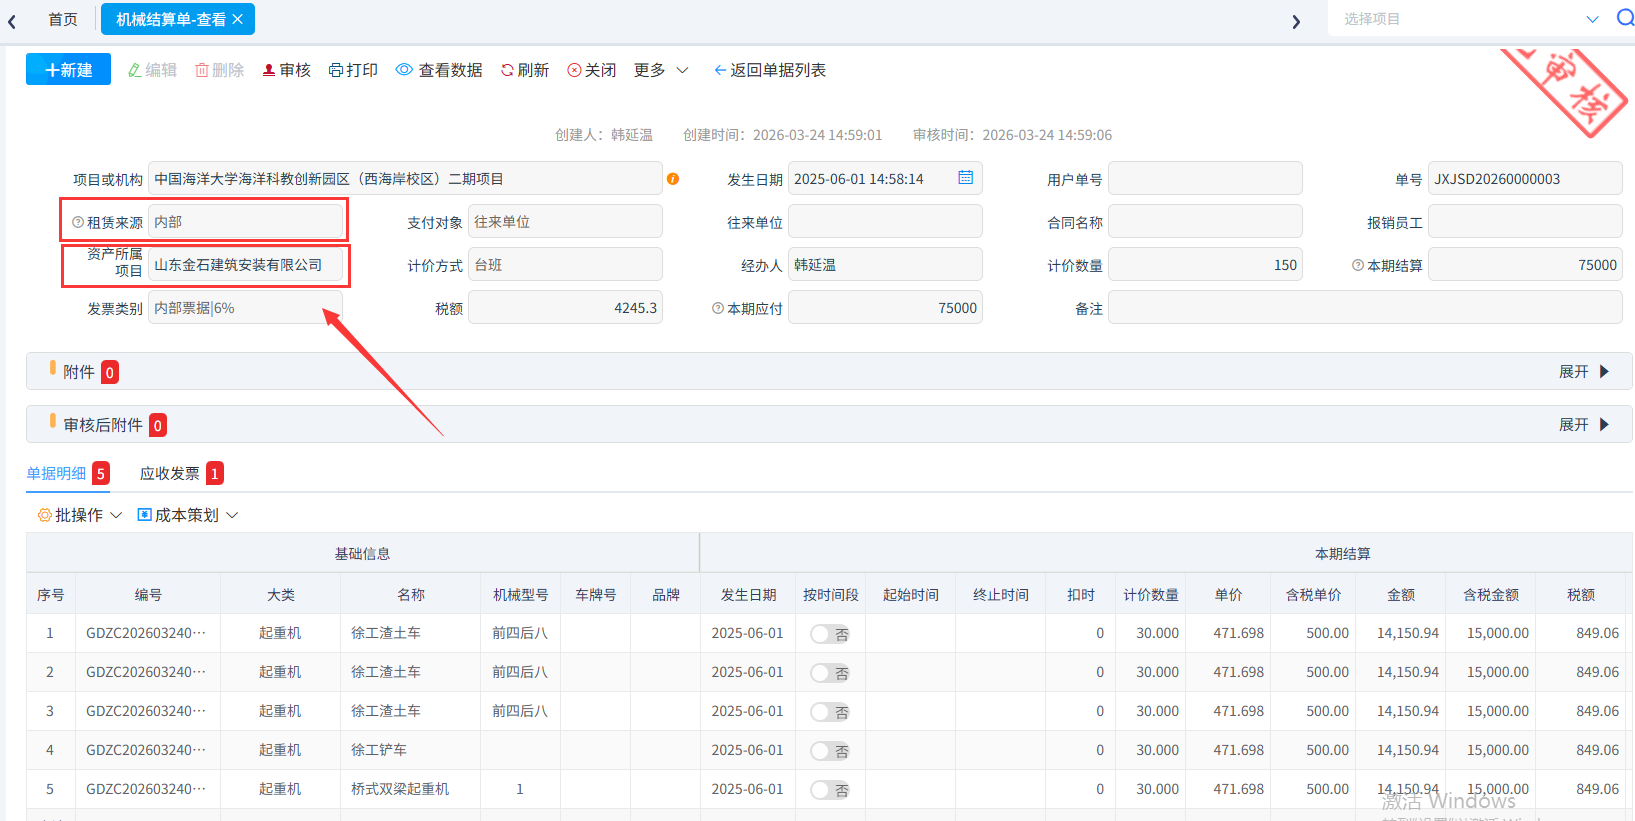Screen dimensions: 1635x821
Task: Click the 往来单位 field
Action: pos(885,222)
